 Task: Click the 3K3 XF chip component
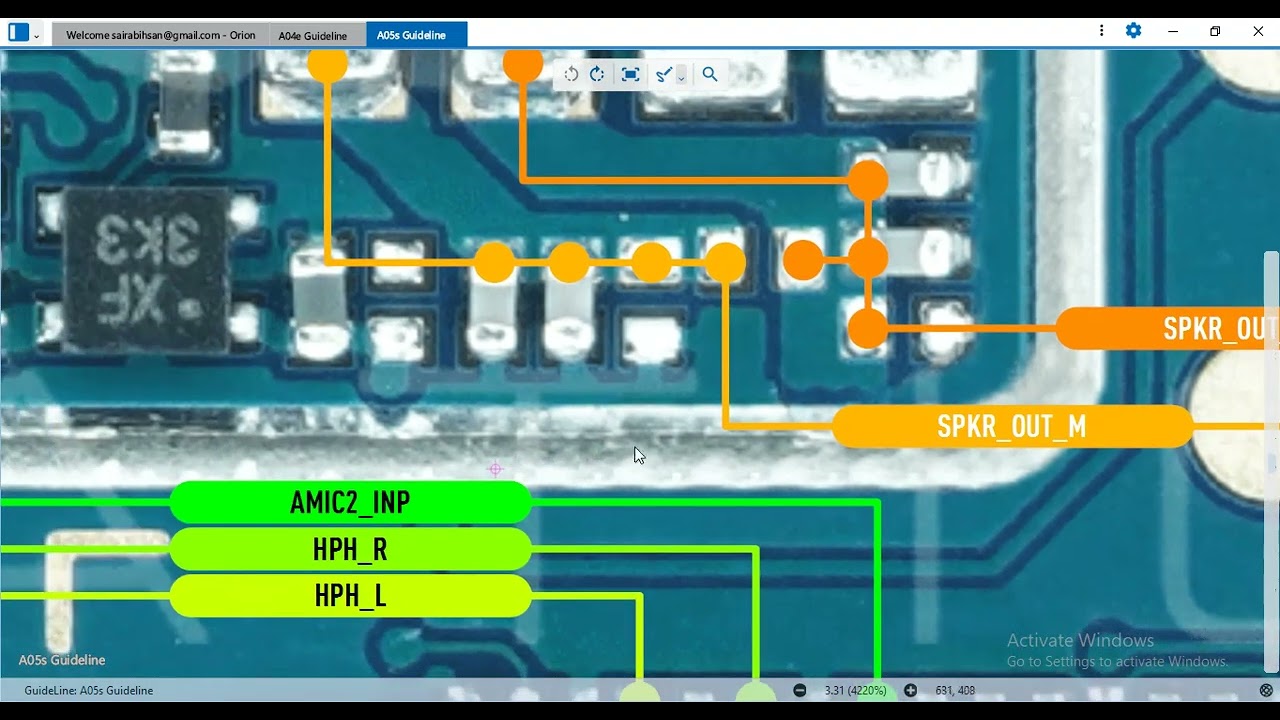[148, 270]
